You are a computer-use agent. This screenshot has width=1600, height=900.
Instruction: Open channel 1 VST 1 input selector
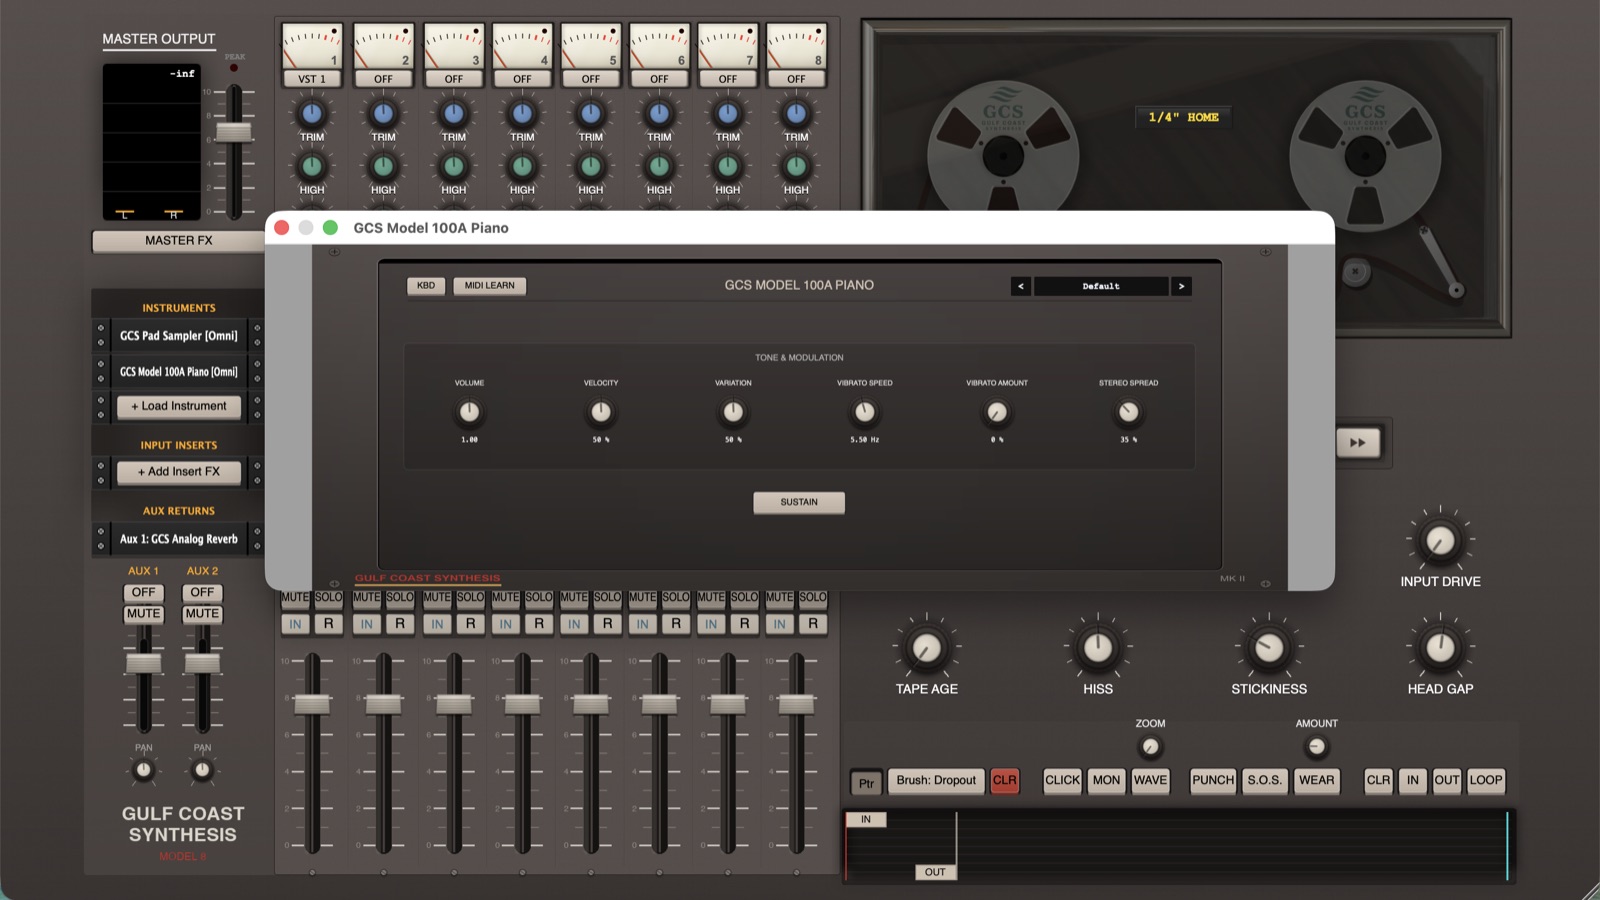pos(312,79)
